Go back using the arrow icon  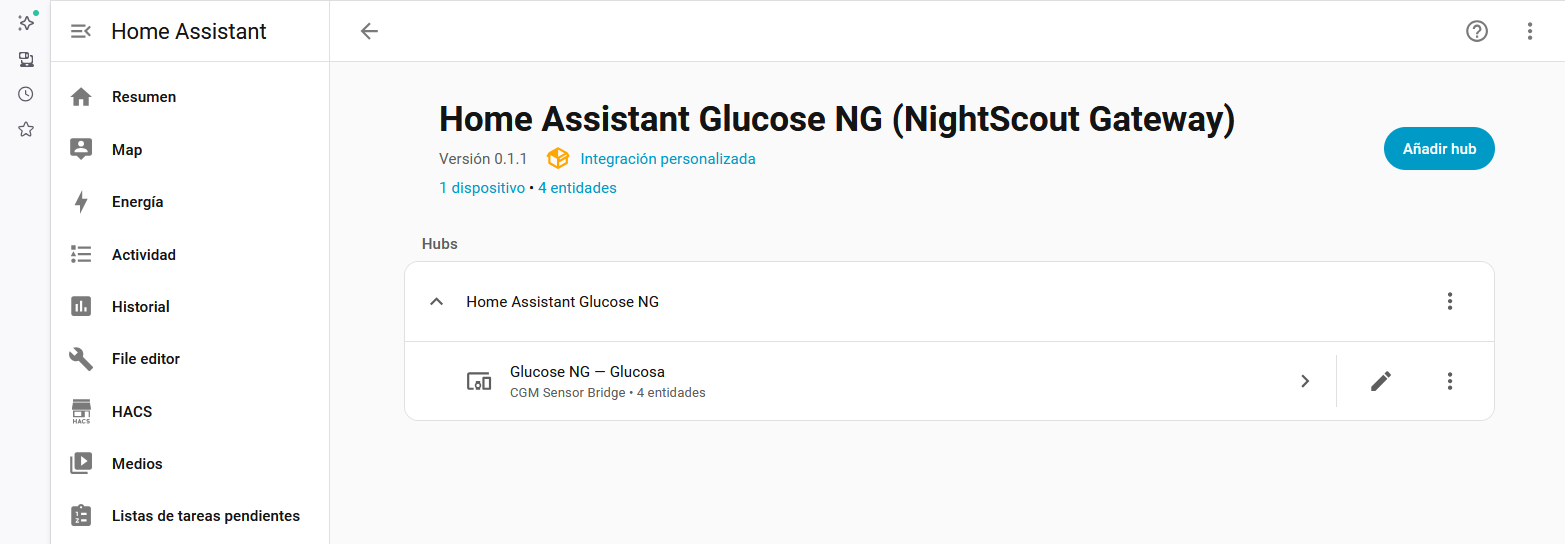tap(369, 31)
